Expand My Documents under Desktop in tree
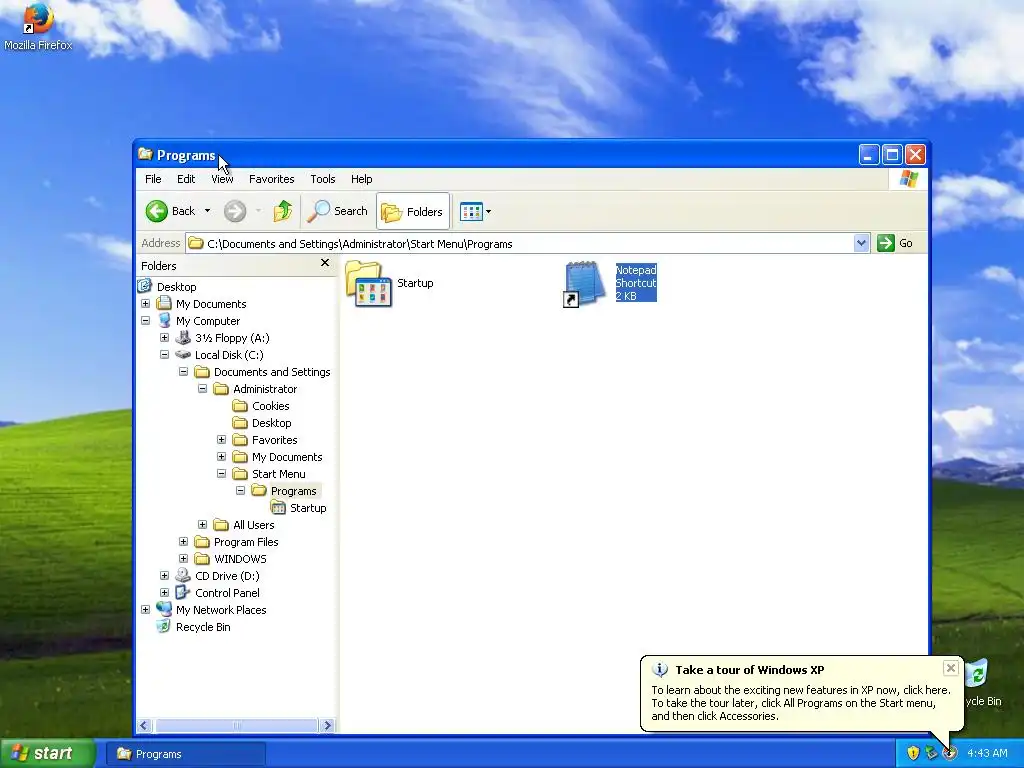The height and width of the screenshot is (768, 1024). pos(146,304)
